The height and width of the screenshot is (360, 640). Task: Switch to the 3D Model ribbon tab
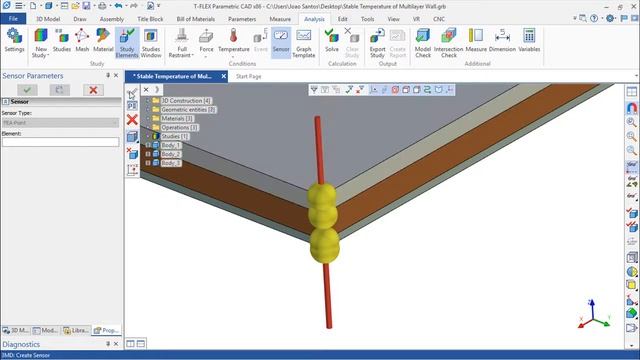coord(48,19)
